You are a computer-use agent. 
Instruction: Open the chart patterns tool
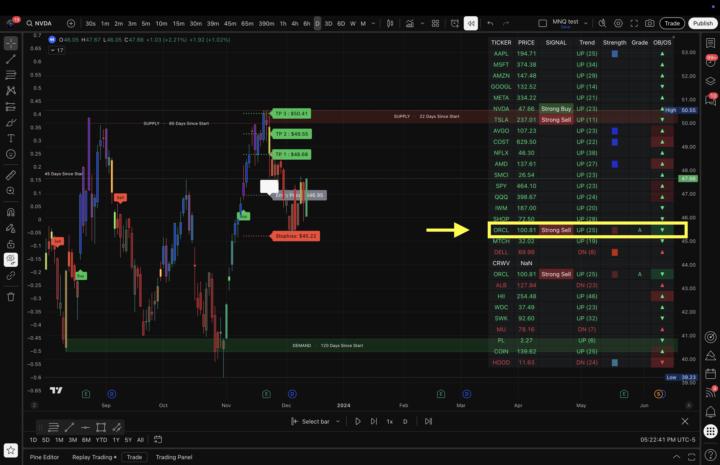click(11, 91)
